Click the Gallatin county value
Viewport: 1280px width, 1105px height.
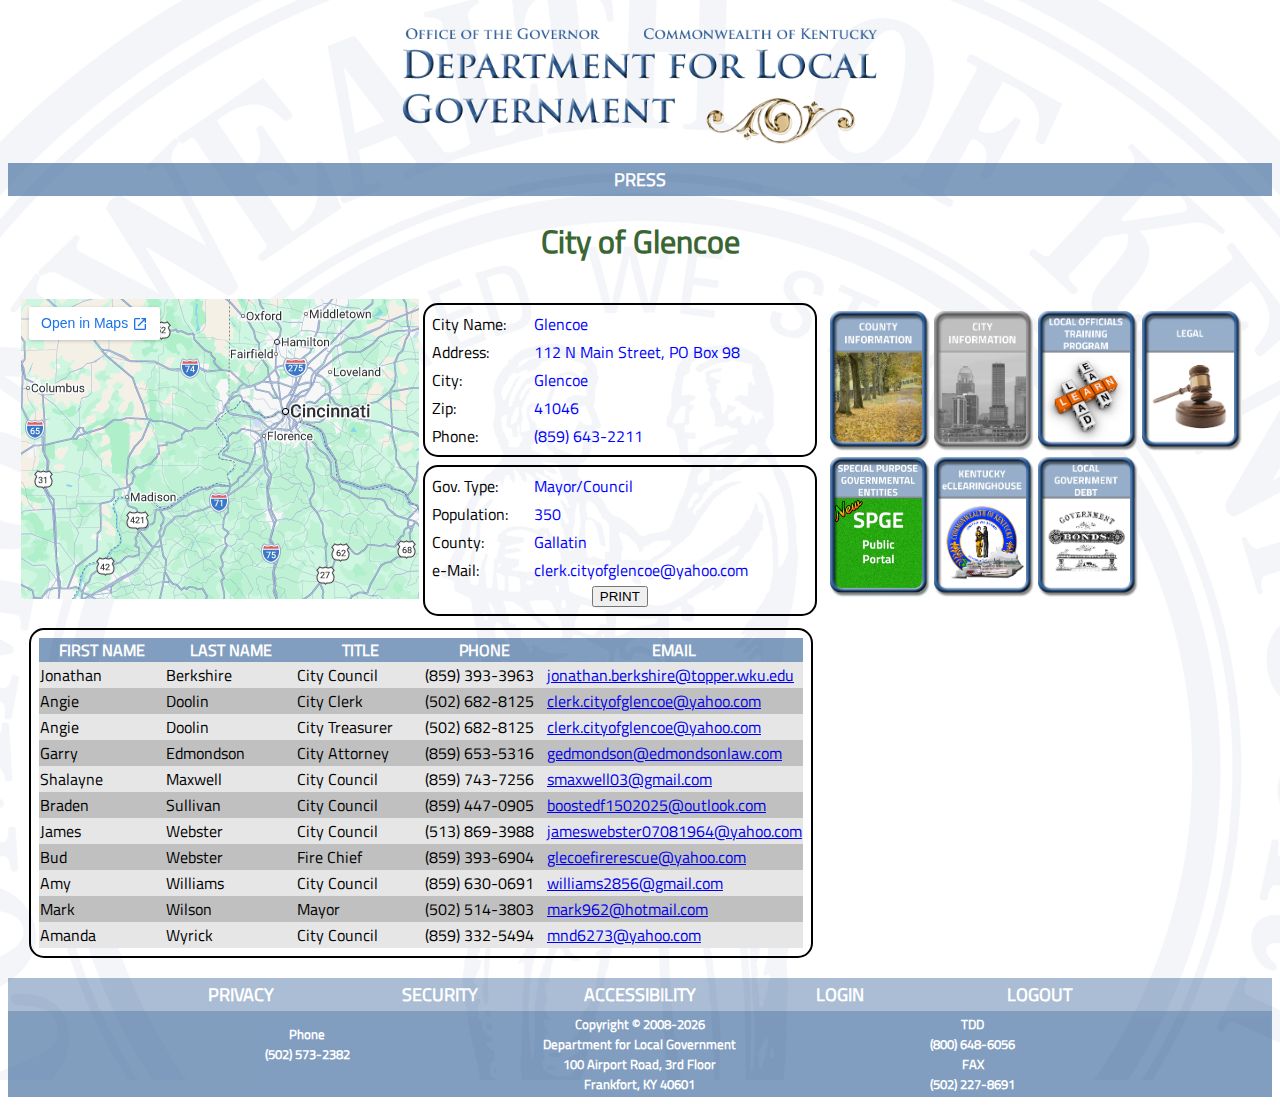560,543
